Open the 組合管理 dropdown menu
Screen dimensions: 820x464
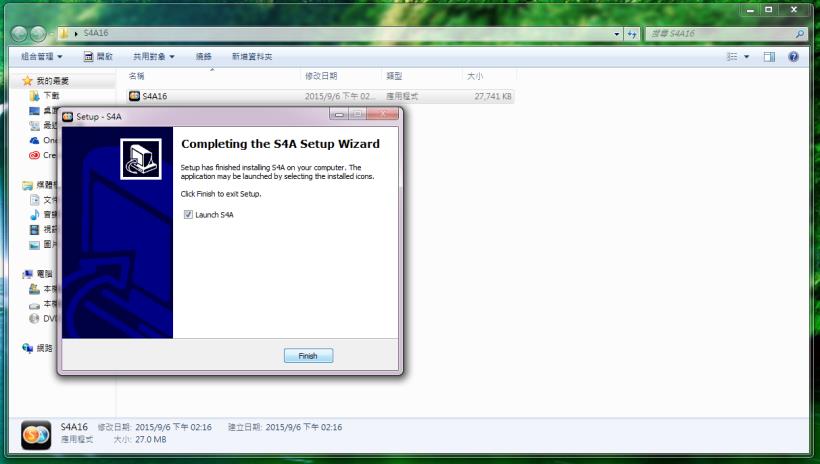[x=42, y=57]
